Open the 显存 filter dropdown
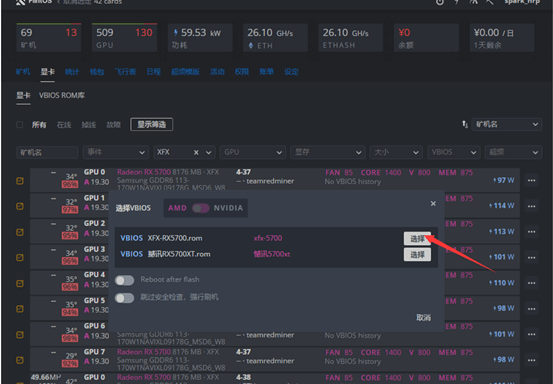Image resolution: width=553 pixels, height=384 pixels. [328, 152]
